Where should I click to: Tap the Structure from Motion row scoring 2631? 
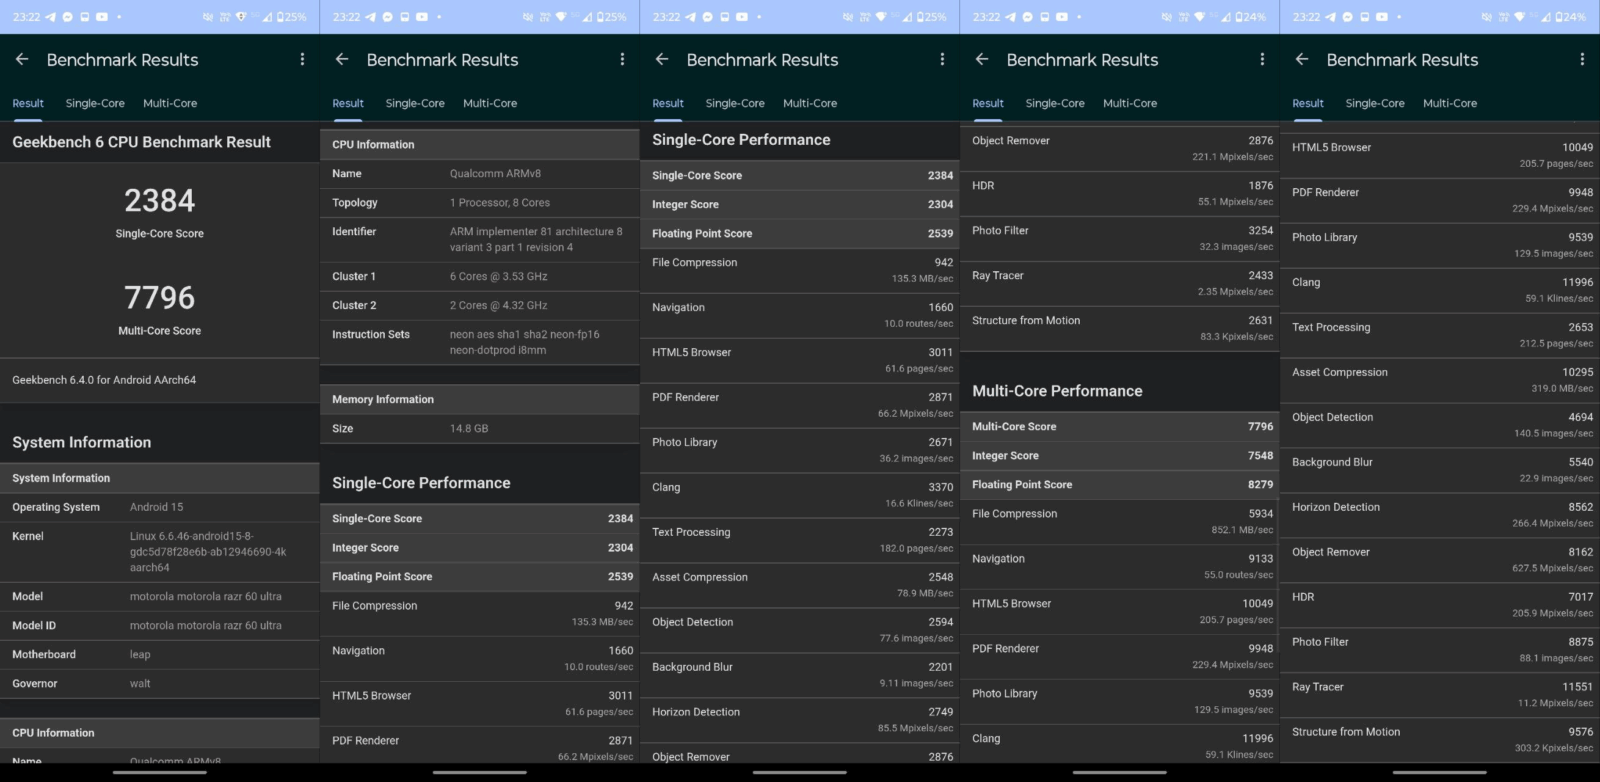point(1119,328)
